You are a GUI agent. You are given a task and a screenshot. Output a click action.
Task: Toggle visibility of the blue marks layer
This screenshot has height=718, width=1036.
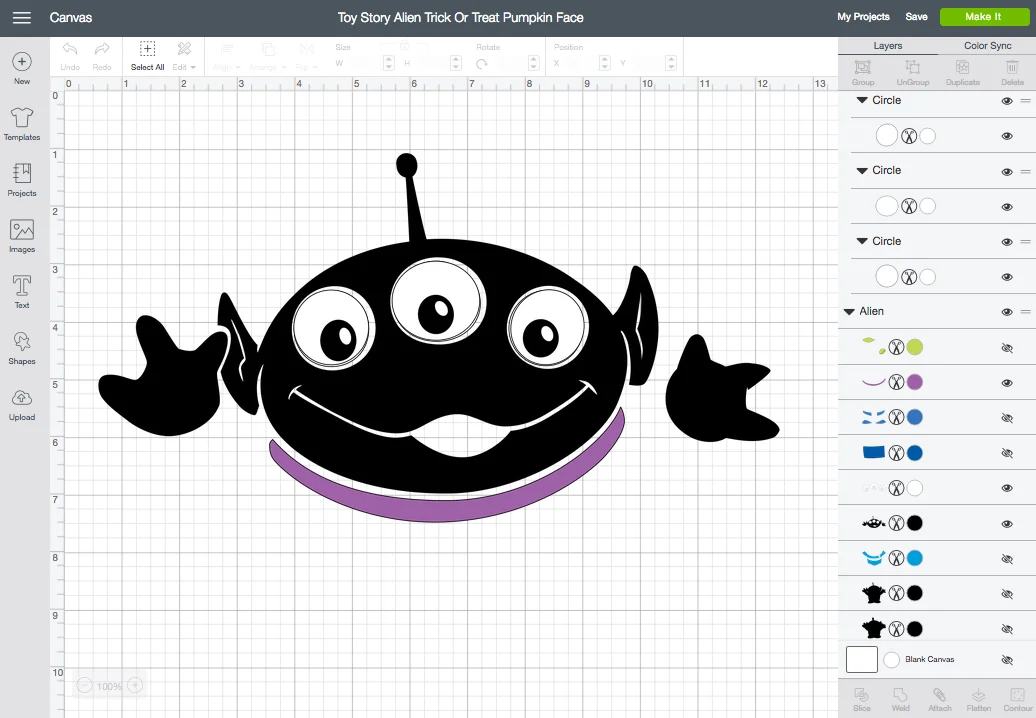click(x=1007, y=418)
